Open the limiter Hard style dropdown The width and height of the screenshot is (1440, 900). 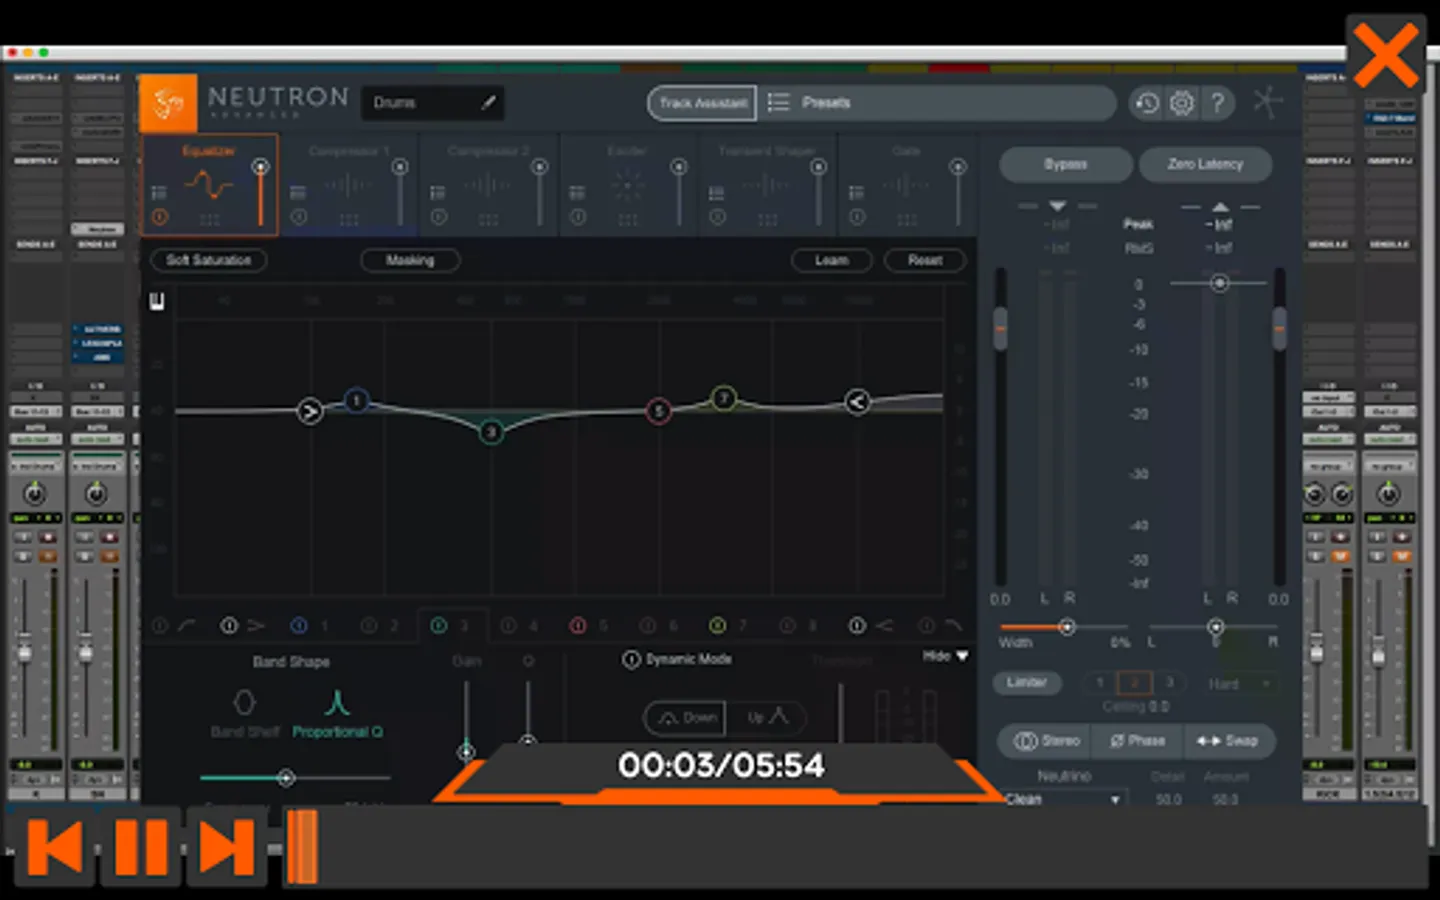[1238, 684]
